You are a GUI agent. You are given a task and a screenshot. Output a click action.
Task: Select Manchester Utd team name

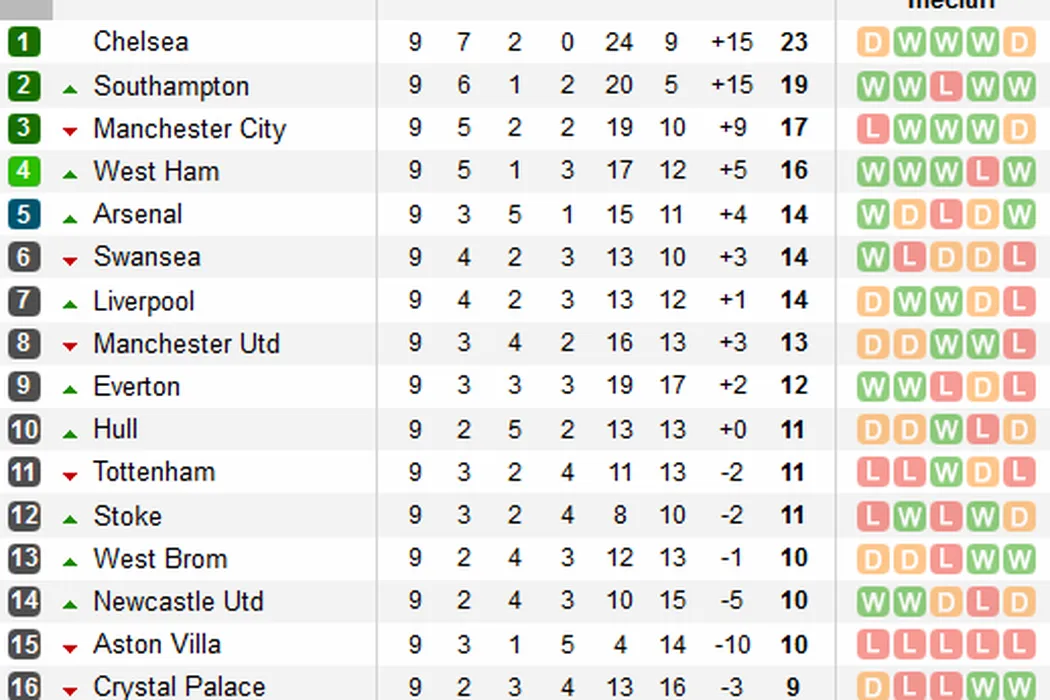(186, 343)
